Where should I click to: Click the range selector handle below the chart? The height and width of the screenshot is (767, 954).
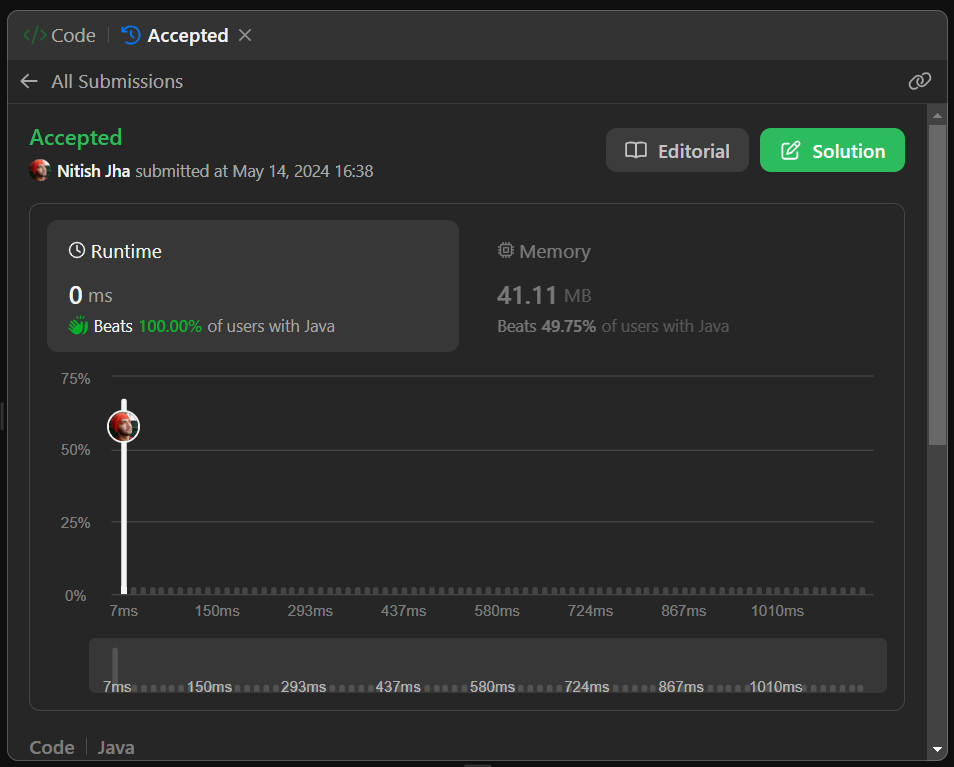click(x=115, y=665)
